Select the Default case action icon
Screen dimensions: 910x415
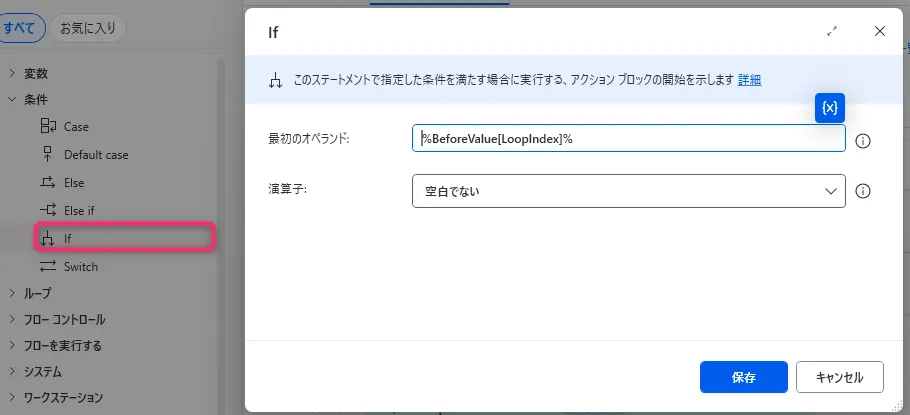[x=48, y=155]
